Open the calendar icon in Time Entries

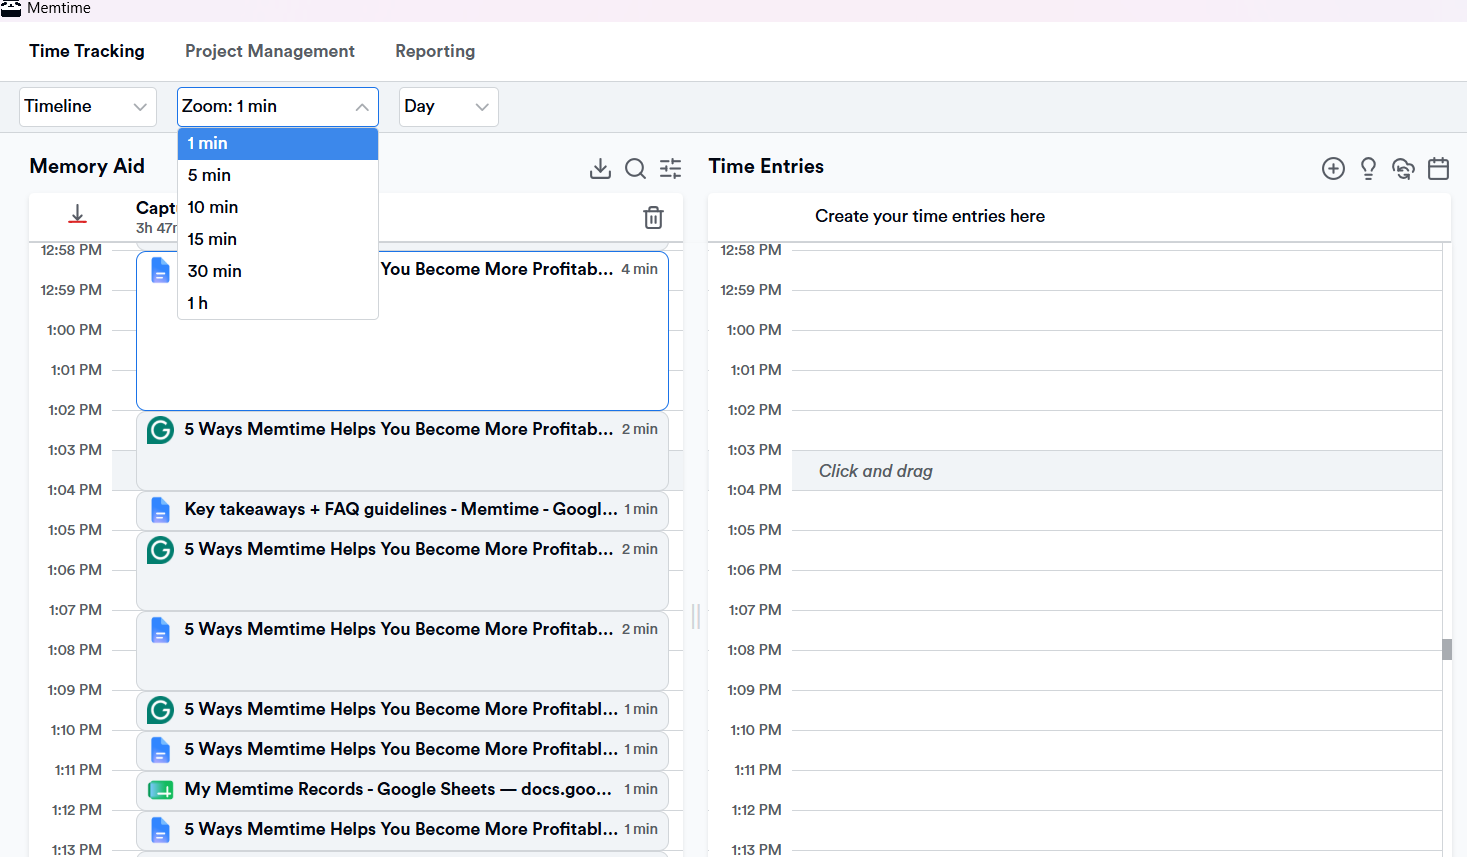1438,168
